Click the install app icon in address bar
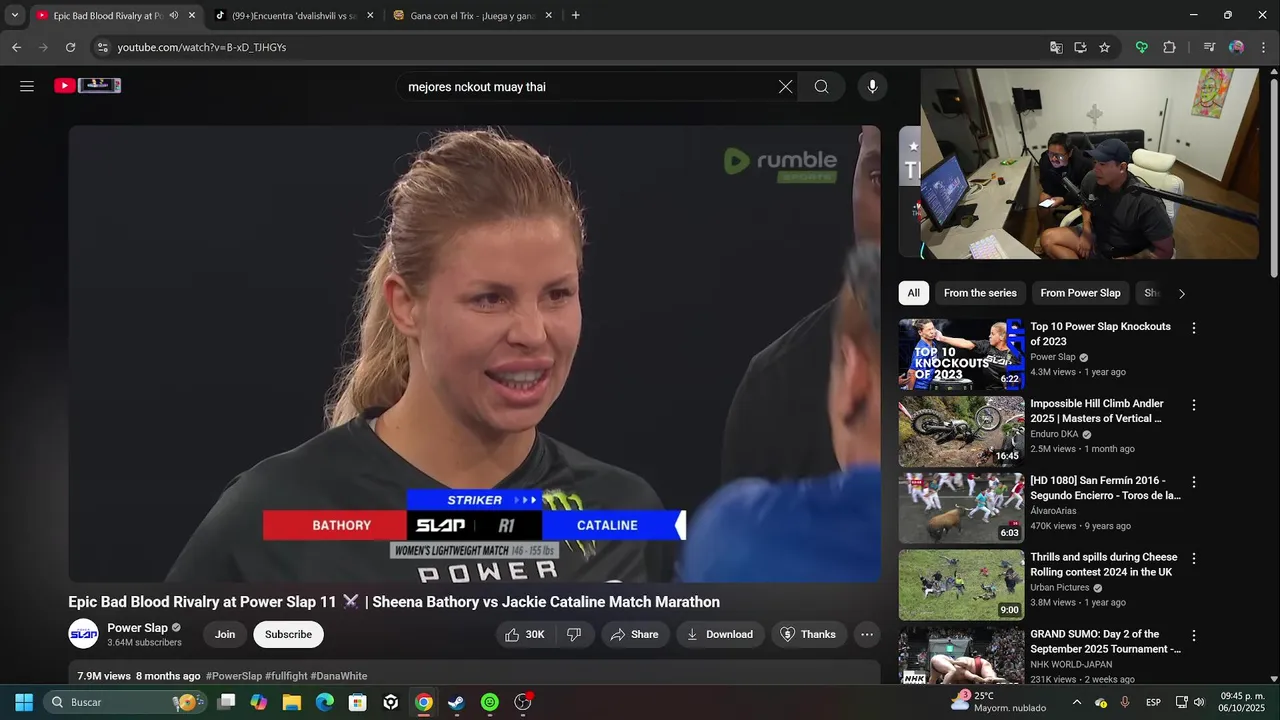The image size is (1280, 720). pyautogui.click(x=1080, y=47)
